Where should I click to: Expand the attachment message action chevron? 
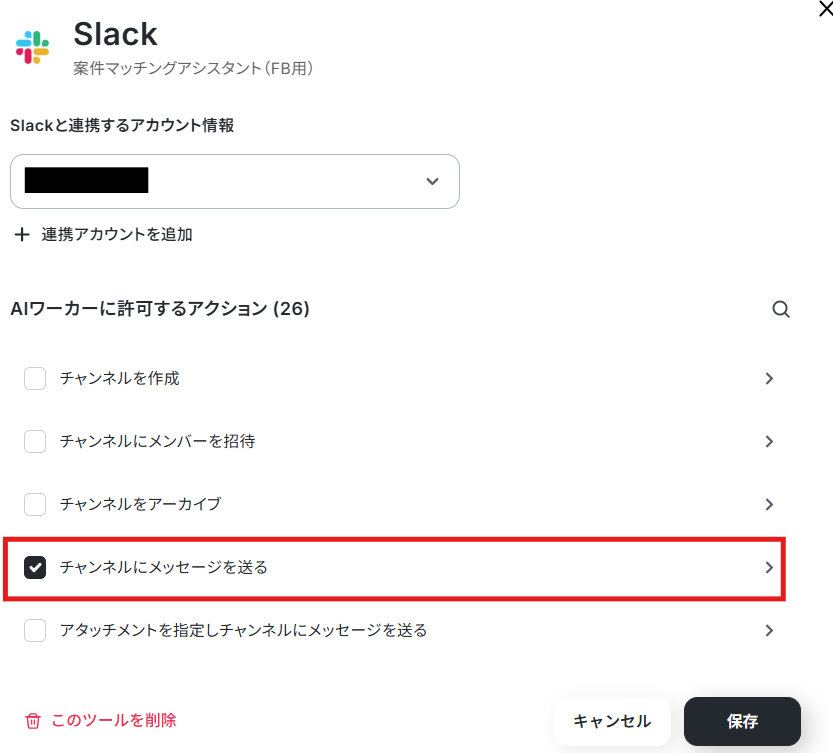769,631
